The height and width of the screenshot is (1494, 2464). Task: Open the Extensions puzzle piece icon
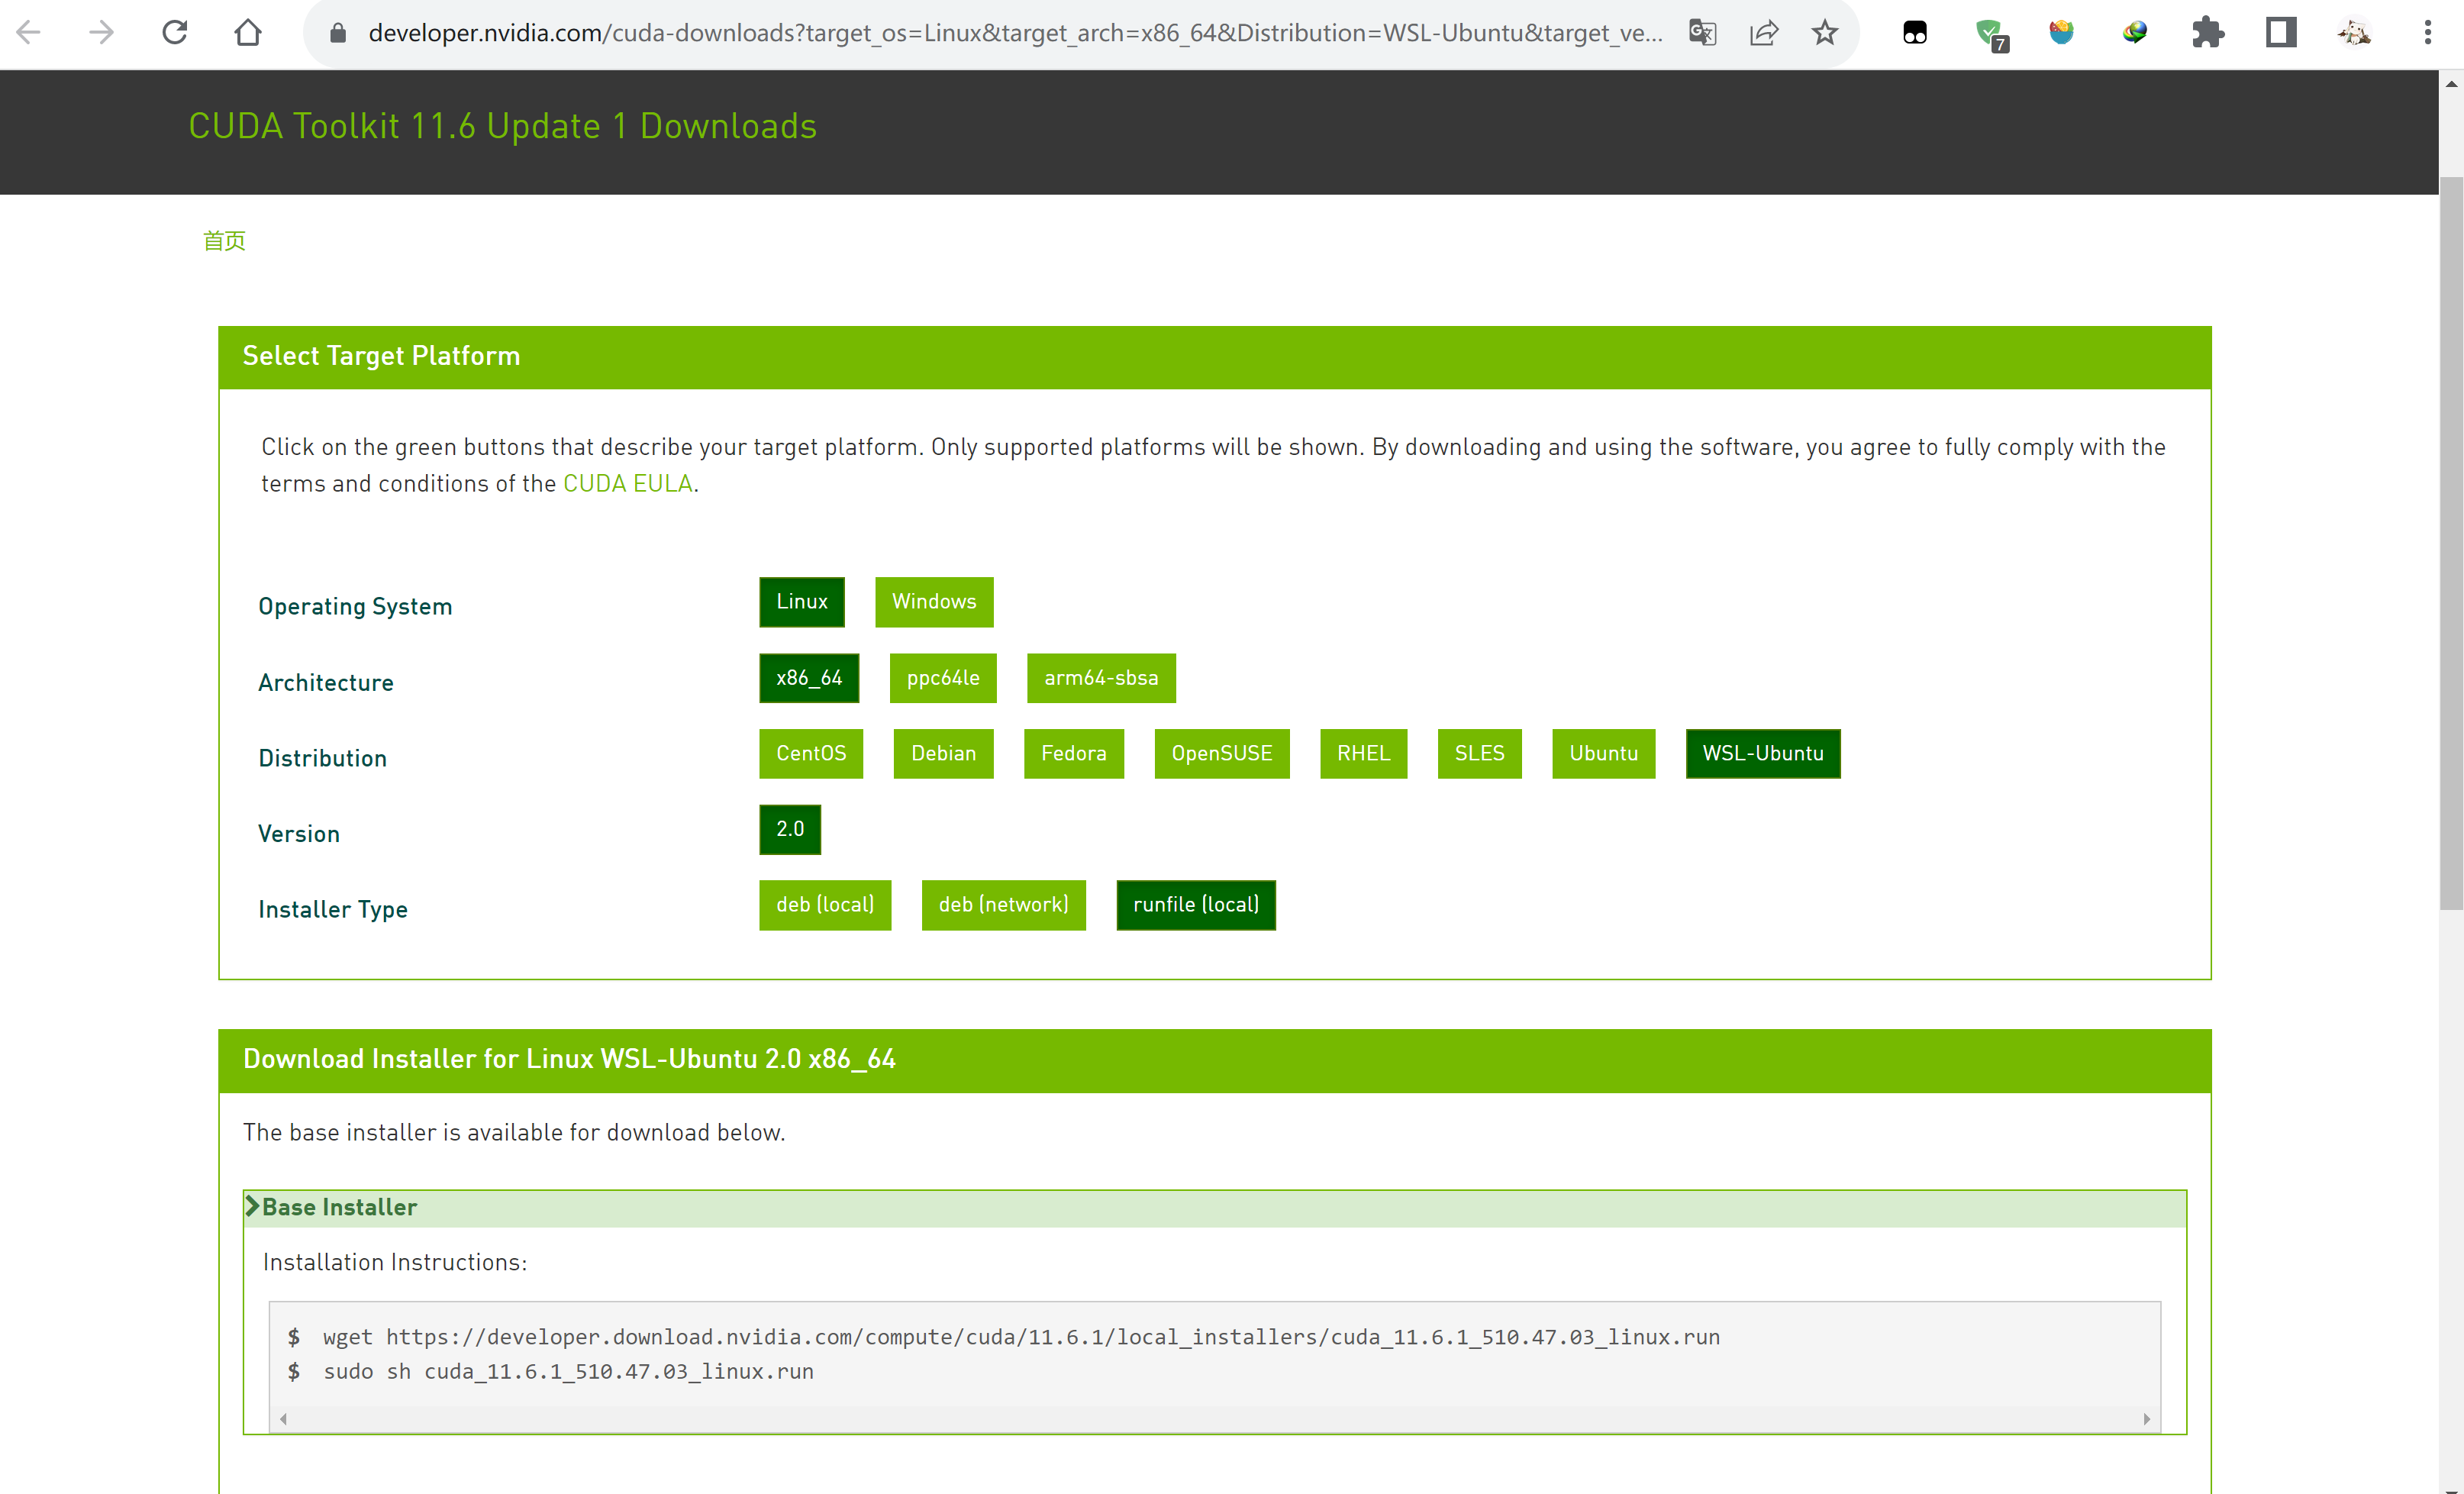[x=2208, y=33]
